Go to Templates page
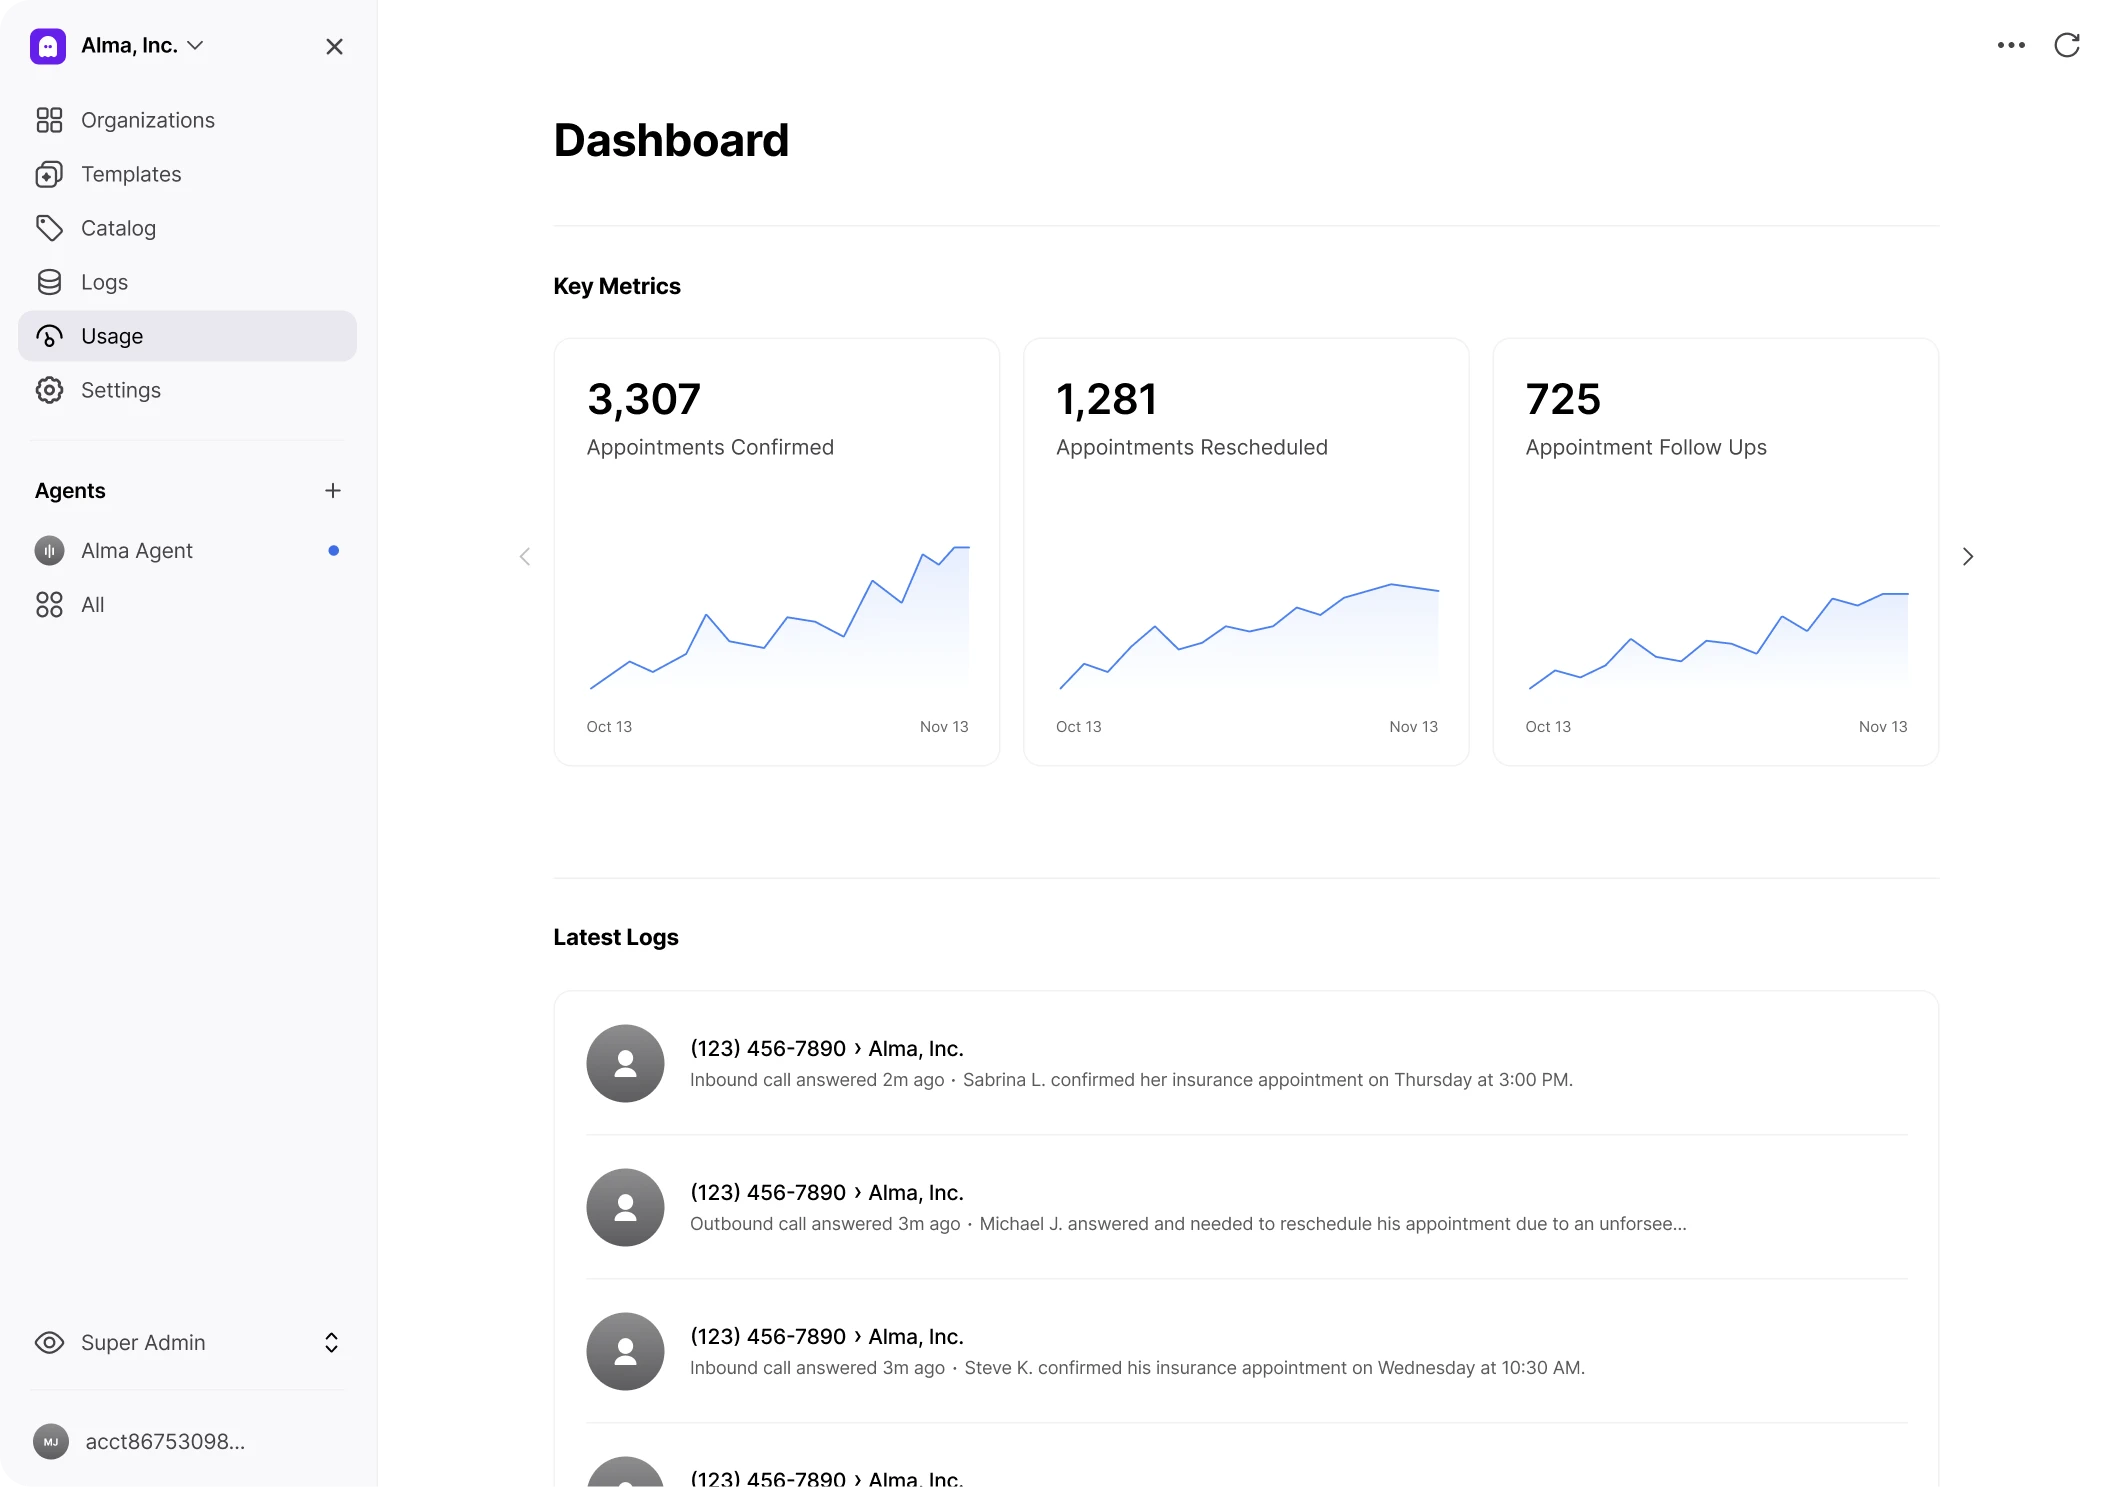The image size is (2117, 1487). click(187, 174)
